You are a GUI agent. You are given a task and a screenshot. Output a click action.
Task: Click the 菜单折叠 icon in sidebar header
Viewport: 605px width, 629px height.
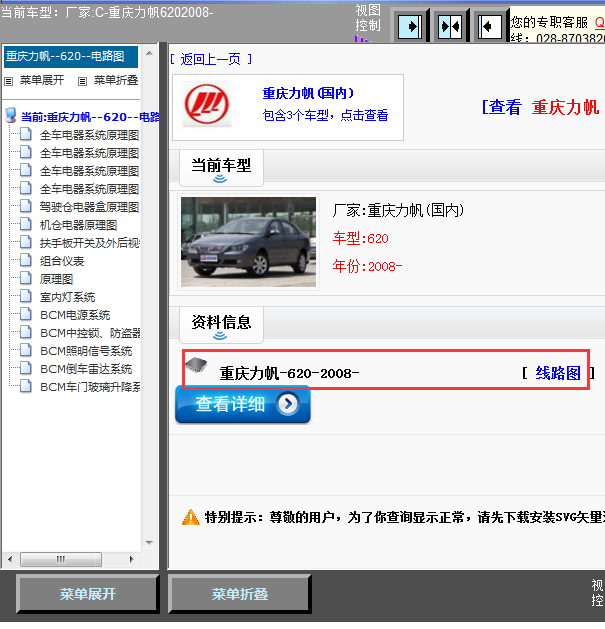point(82,81)
